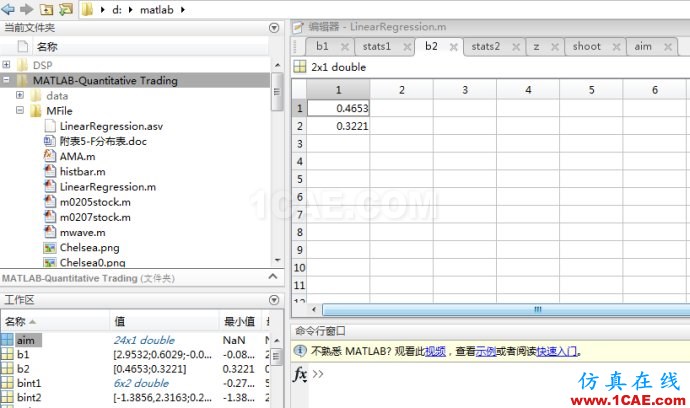Click the mwave.m script icon

(x=50, y=232)
